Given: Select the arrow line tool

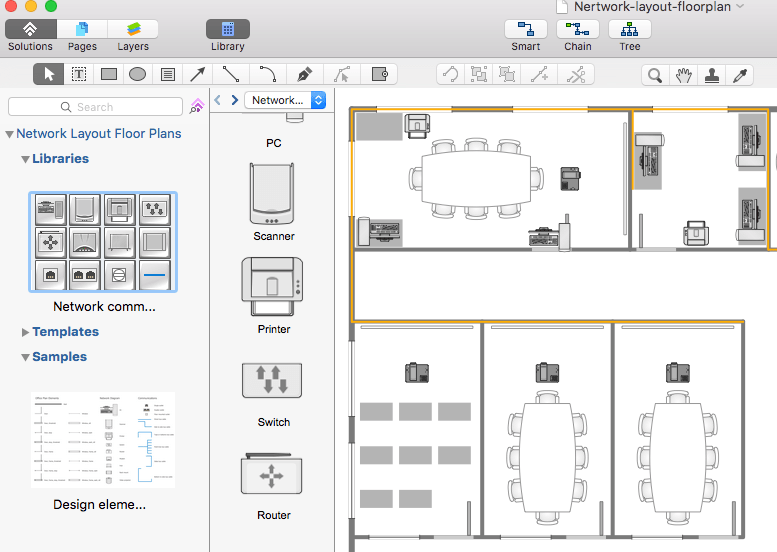Looking at the screenshot, I should [x=198, y=74].
